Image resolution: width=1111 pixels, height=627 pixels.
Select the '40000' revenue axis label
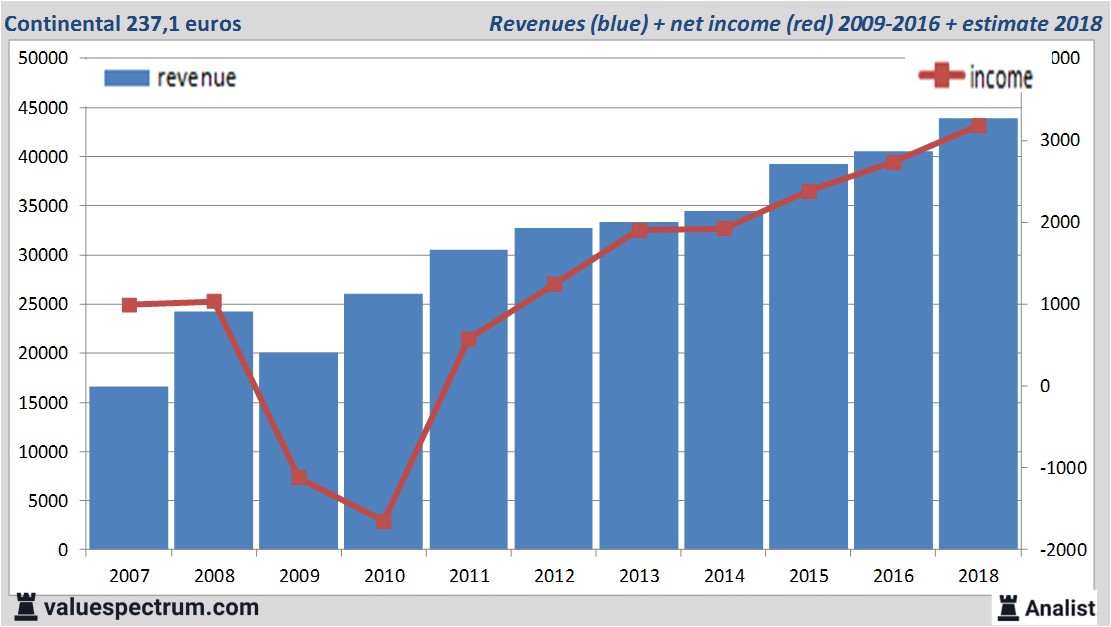coord(43,157)
